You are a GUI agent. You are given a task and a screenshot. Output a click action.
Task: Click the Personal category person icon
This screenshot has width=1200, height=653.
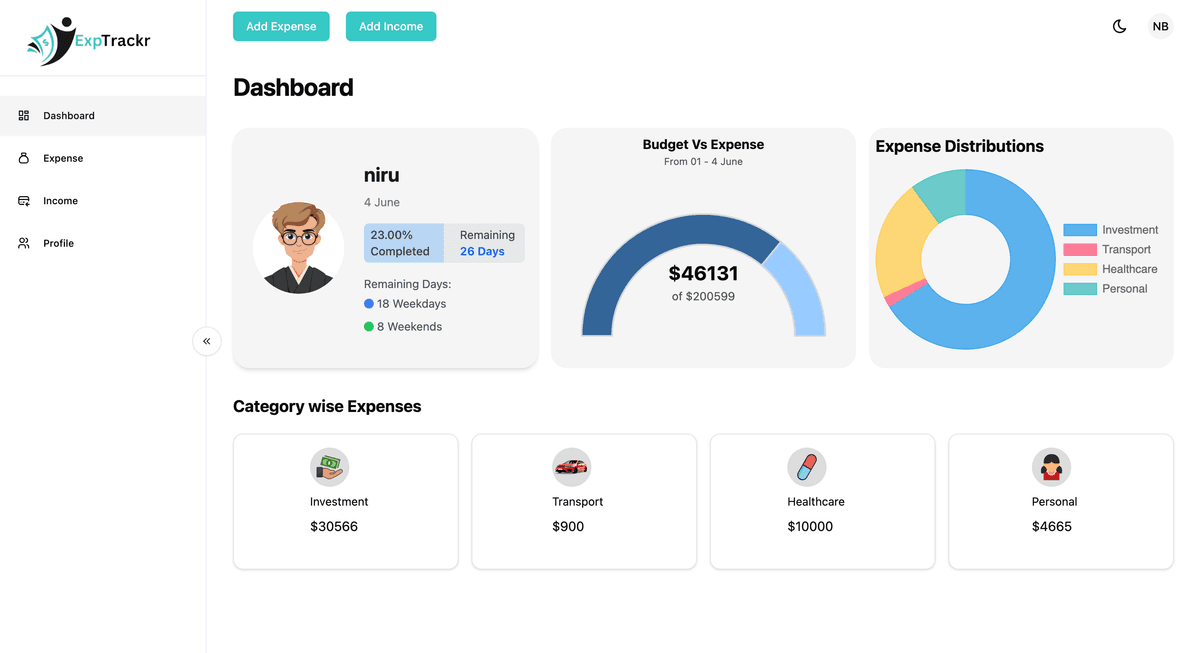(1051, 467)
